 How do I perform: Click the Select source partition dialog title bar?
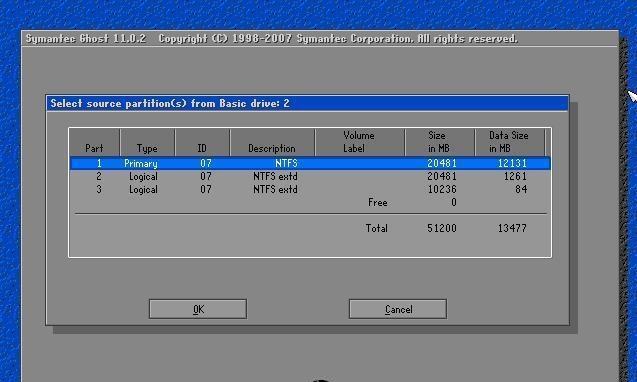tap(308, 103)
